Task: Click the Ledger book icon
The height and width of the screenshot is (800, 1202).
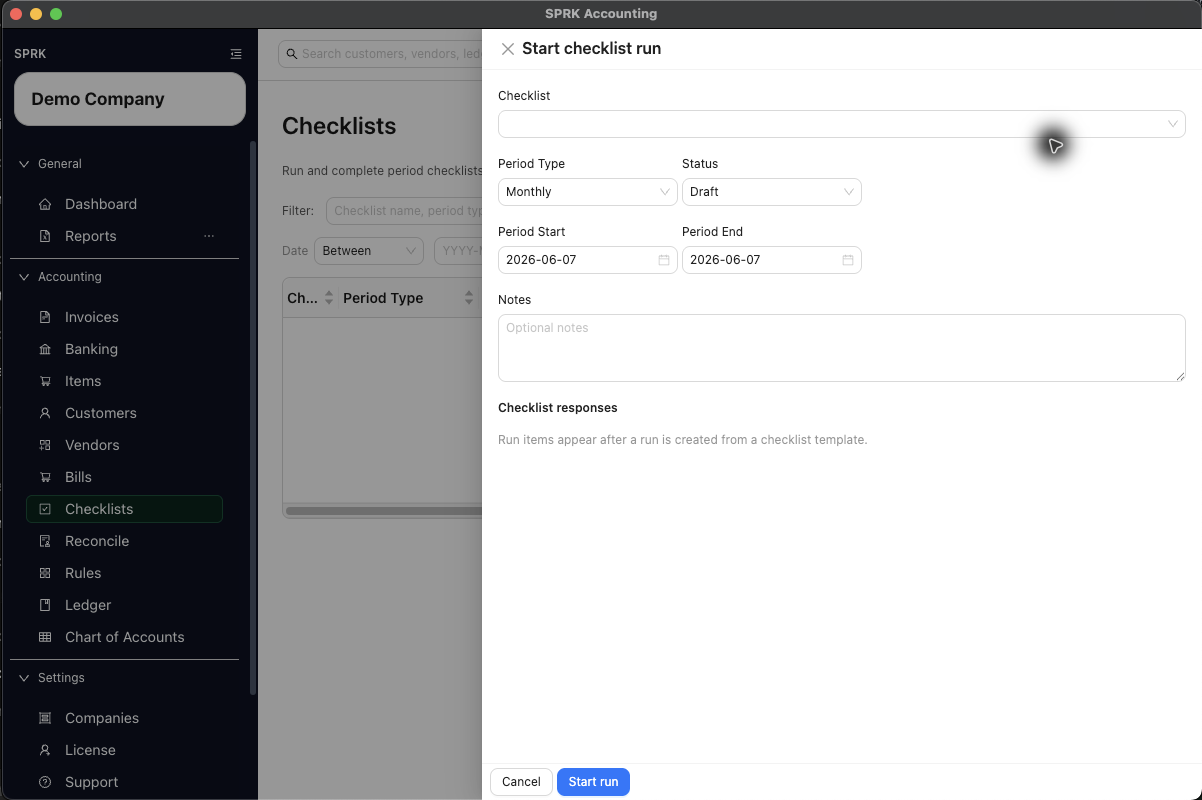Action: coord(45,605)
